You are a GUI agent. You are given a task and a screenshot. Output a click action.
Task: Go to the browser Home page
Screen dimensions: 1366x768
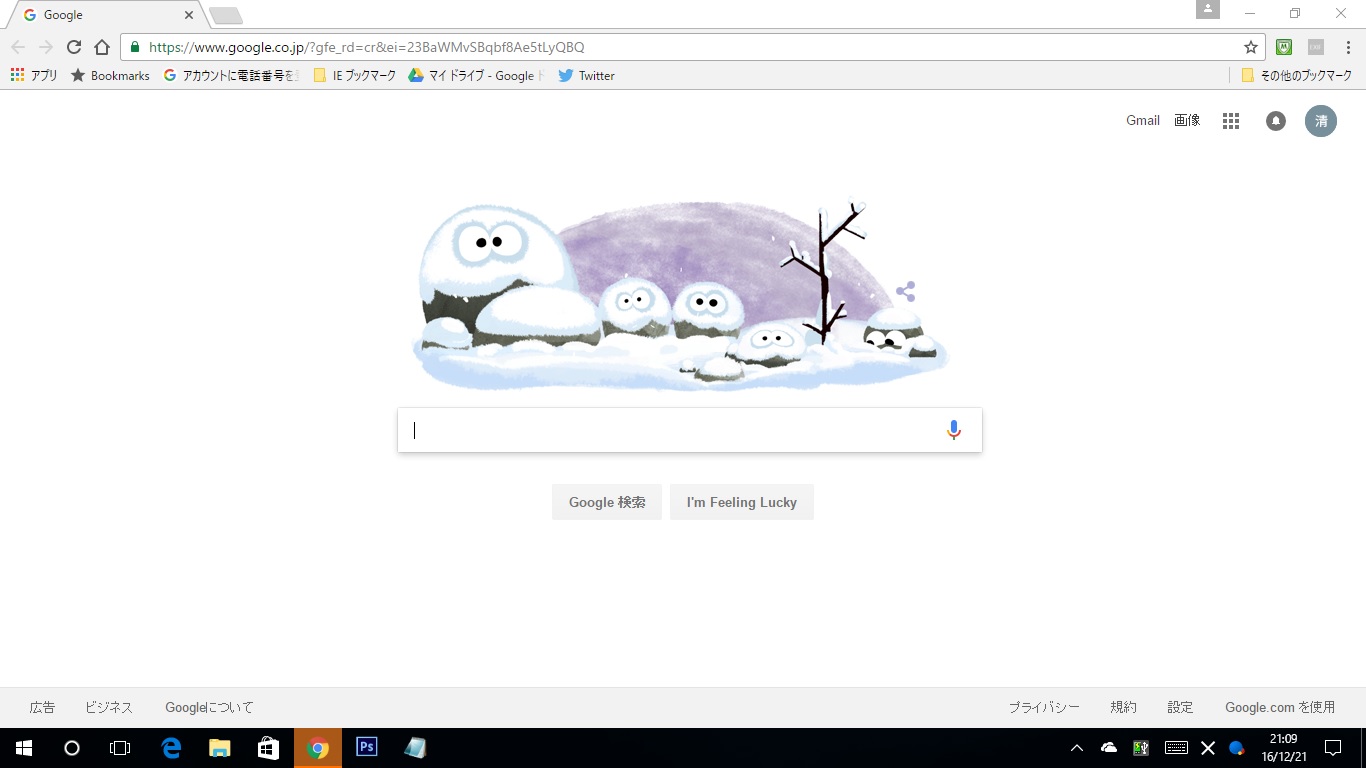point(102,47)
